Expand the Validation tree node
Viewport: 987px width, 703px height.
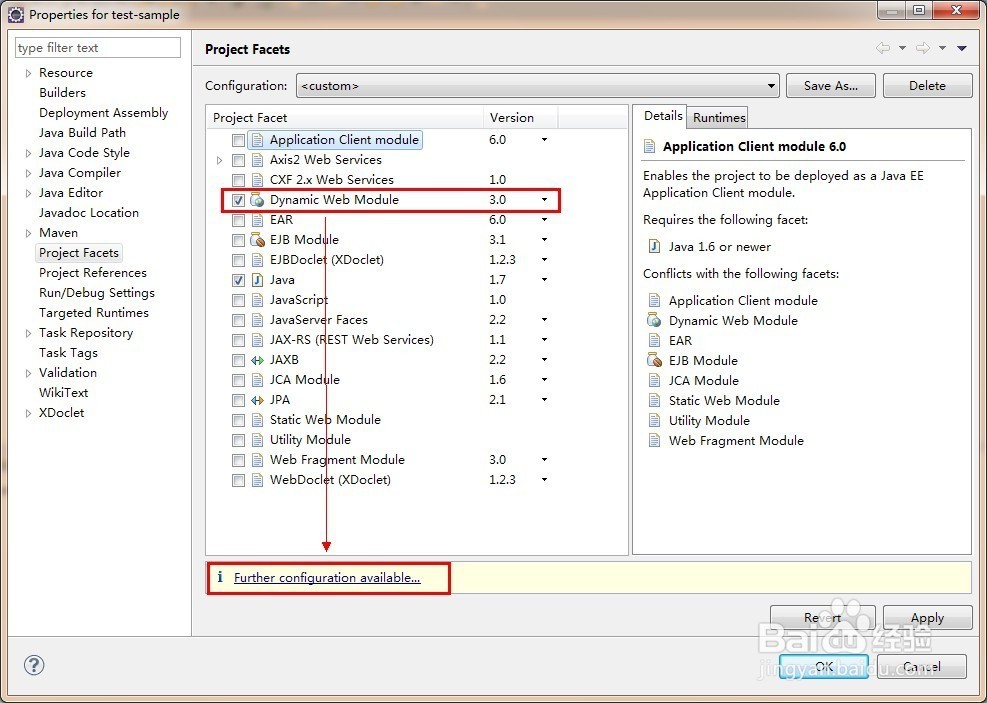pos(28,373)
